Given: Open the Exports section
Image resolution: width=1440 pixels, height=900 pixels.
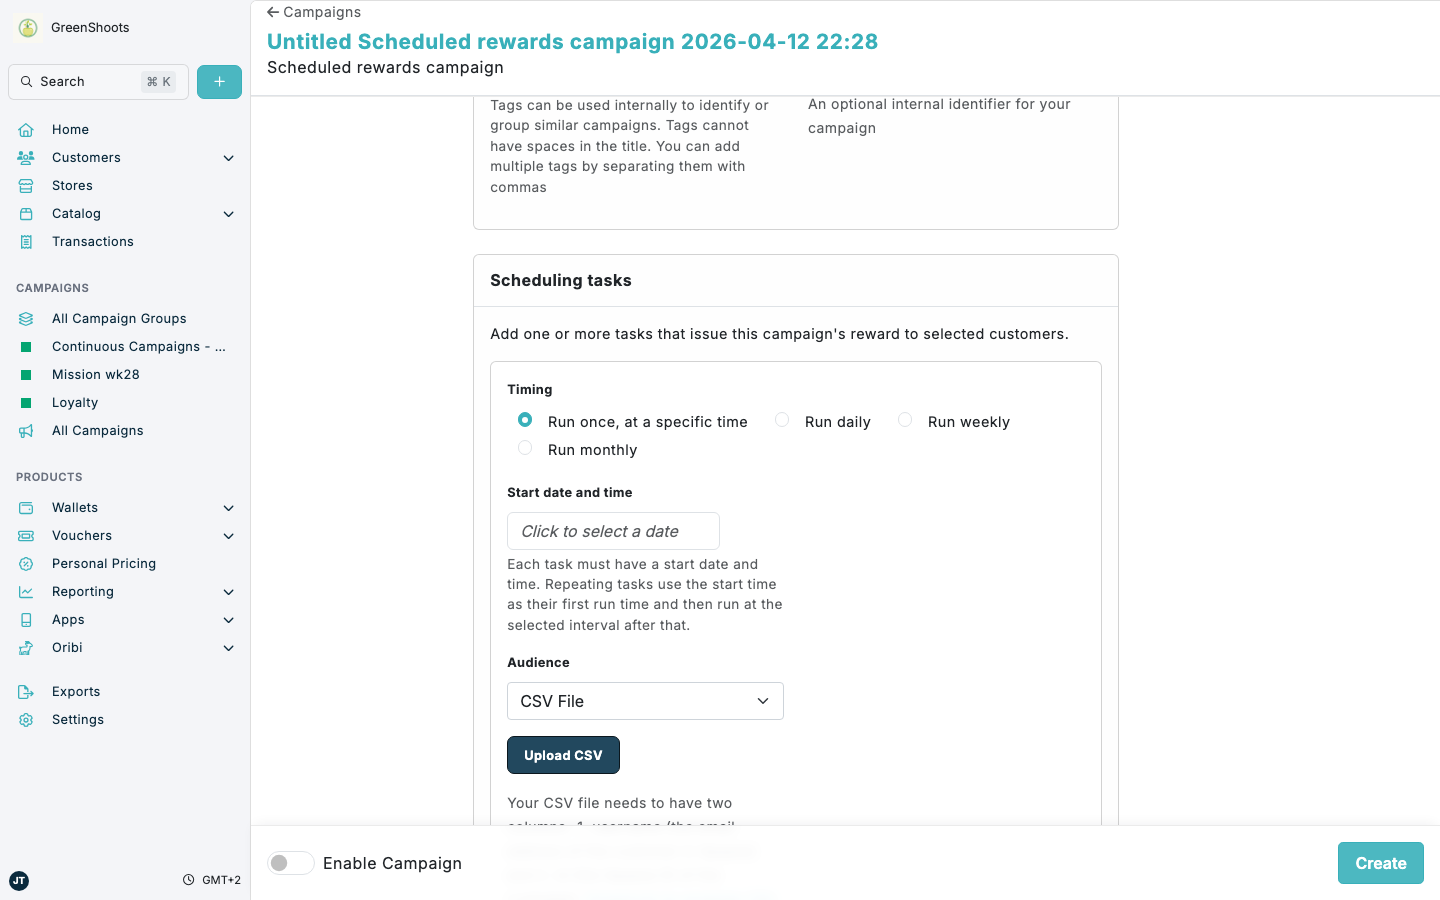Looking at the screenshot, I should 75,691.
